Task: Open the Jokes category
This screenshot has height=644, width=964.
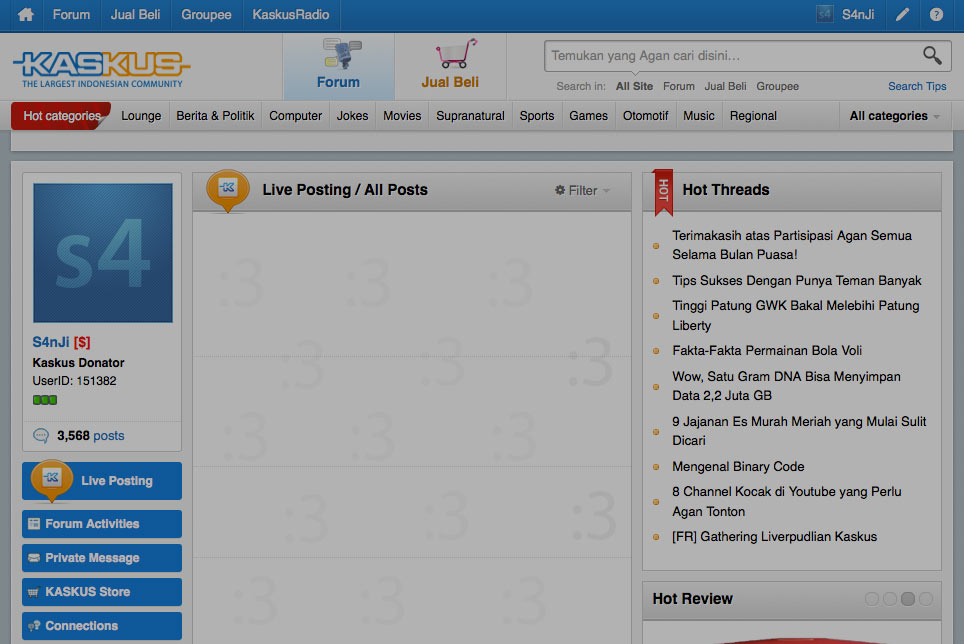Action: tap(352, 116)
